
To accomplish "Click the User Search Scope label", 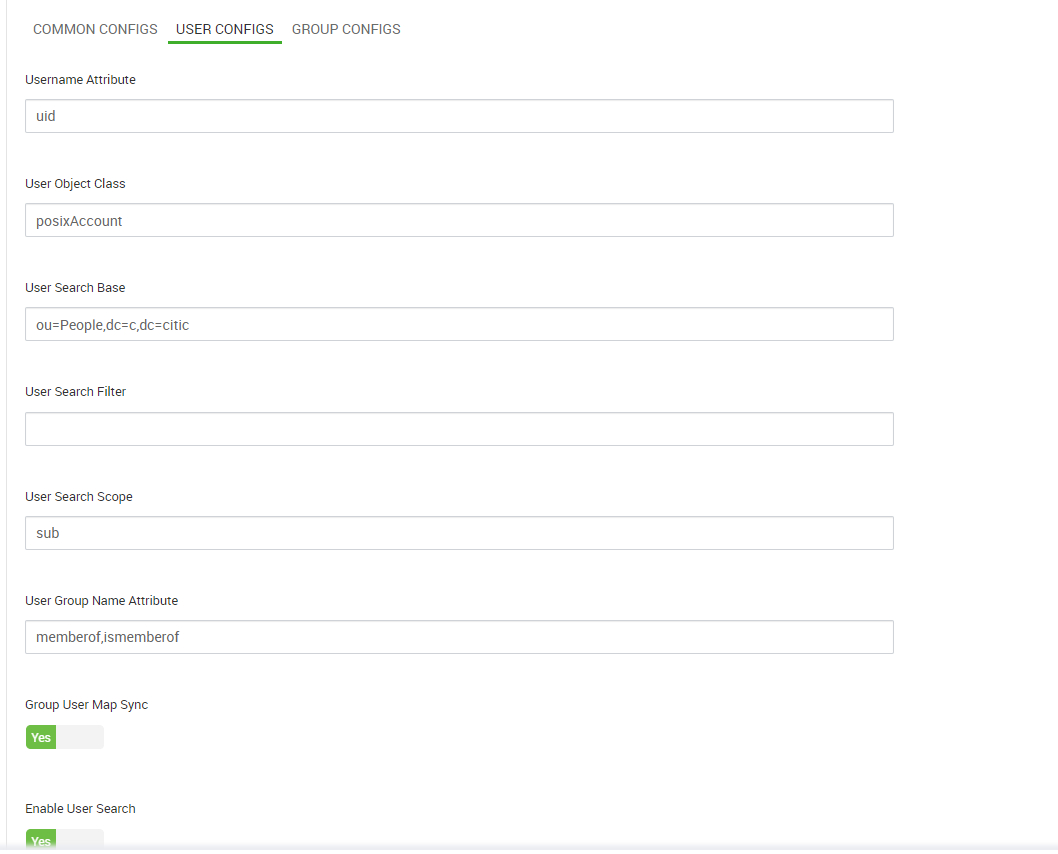I will (x=78, y=496).
